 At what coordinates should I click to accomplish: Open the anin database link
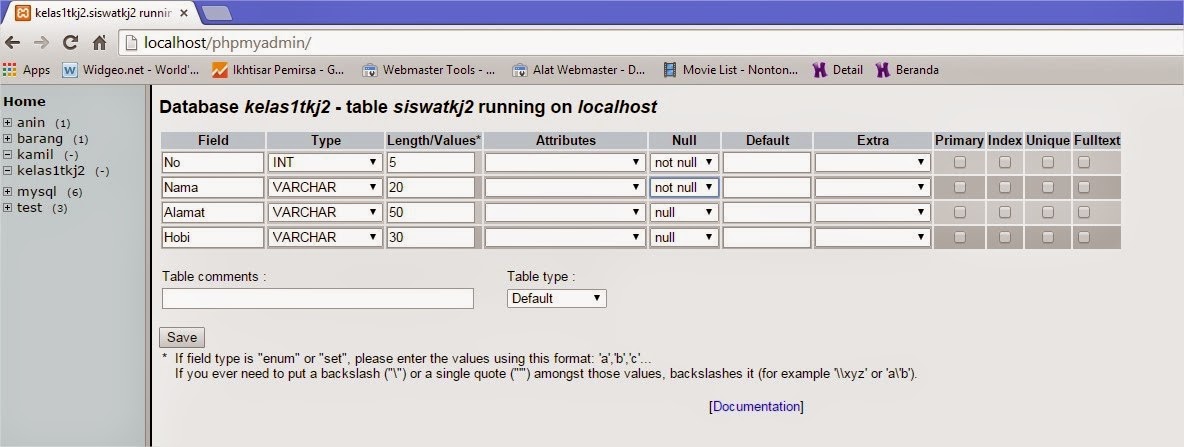click(31, 122)
